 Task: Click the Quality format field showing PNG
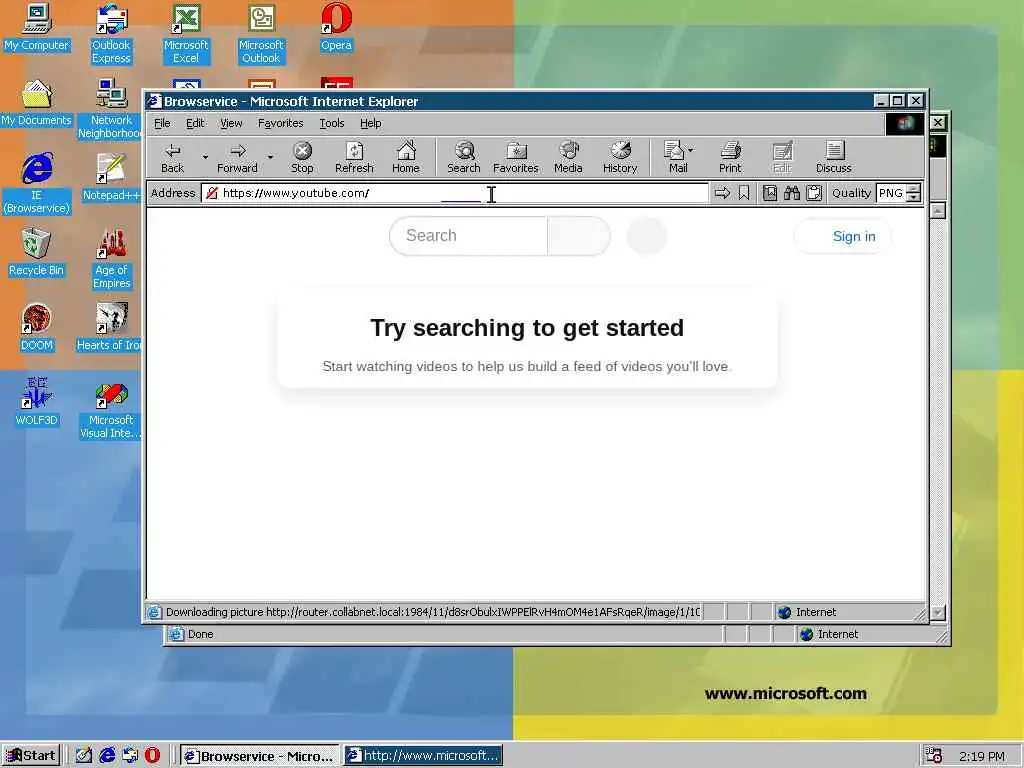892,193
